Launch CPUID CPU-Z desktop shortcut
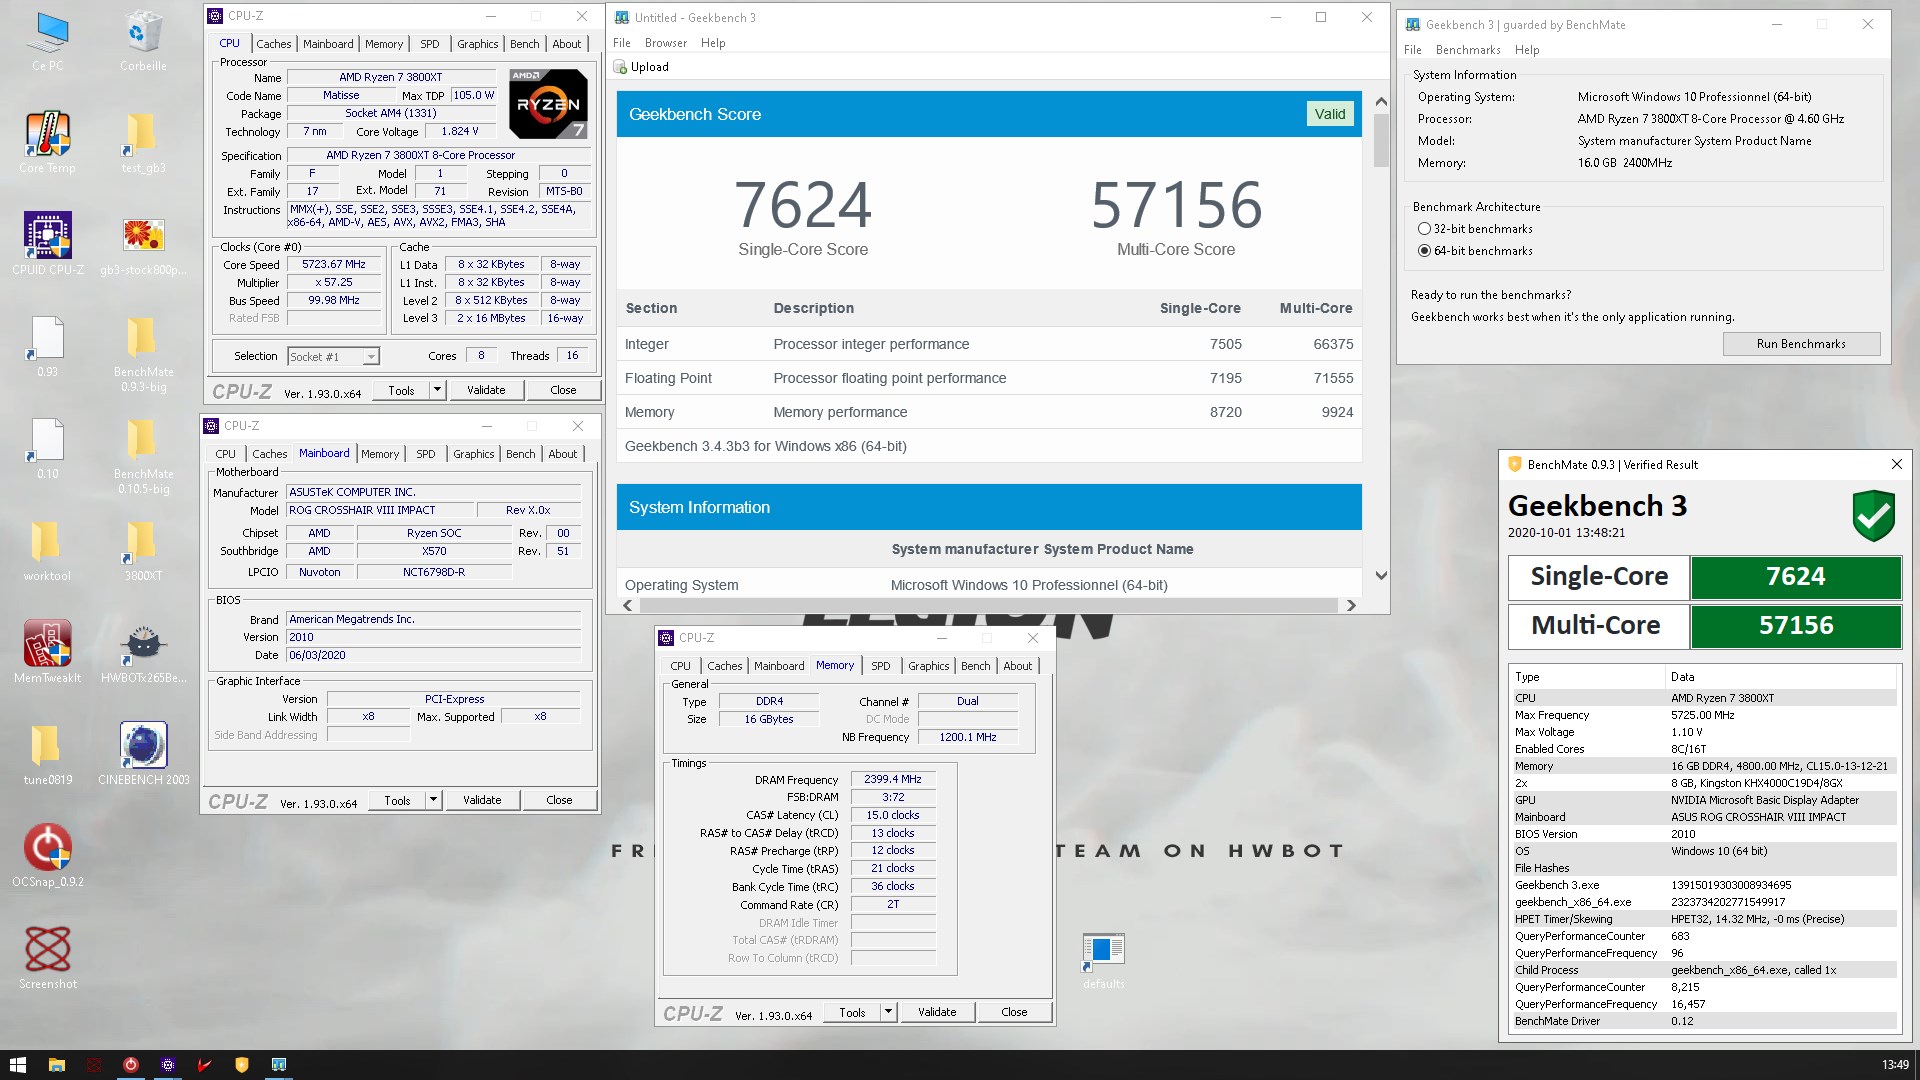Viewport: 1920px width, 1080px height. tap(47, 244)
